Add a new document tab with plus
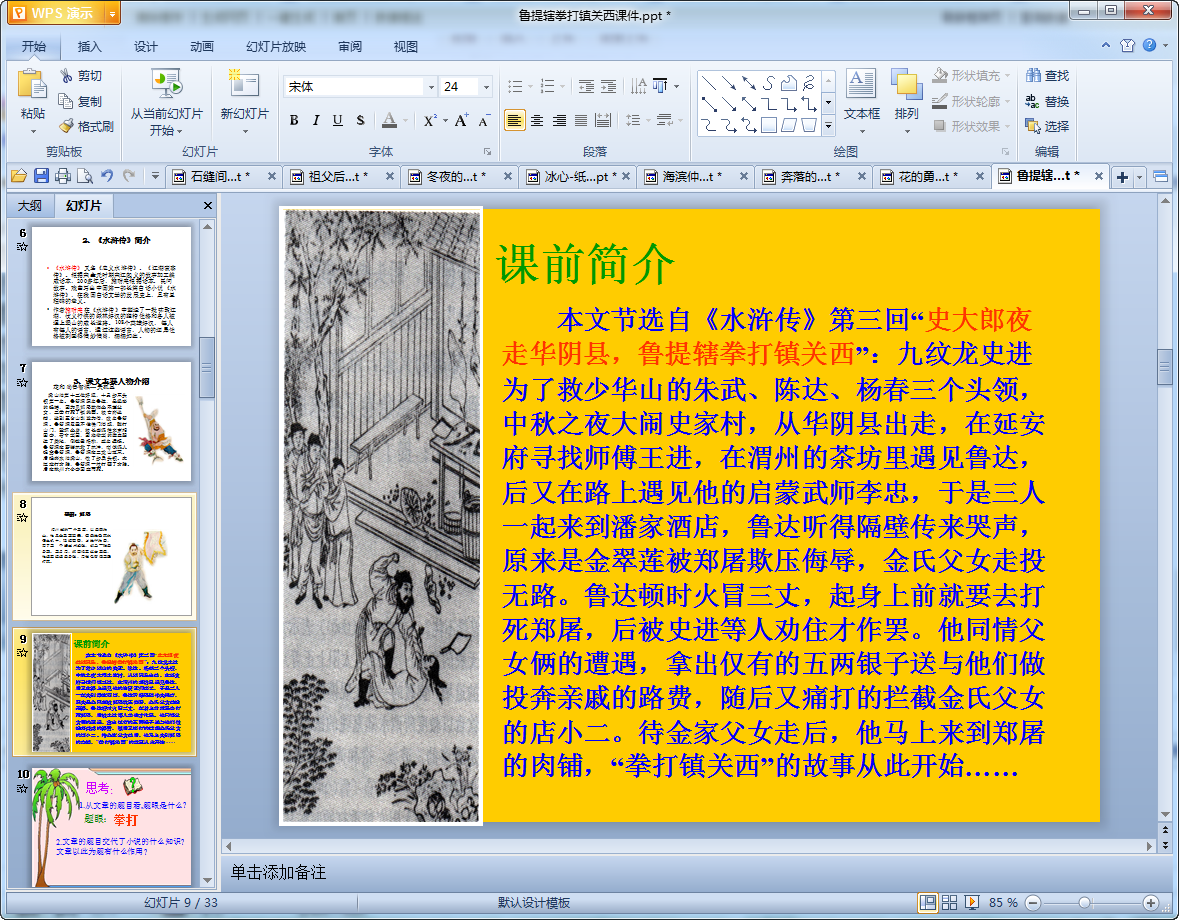 (1122, 177)
